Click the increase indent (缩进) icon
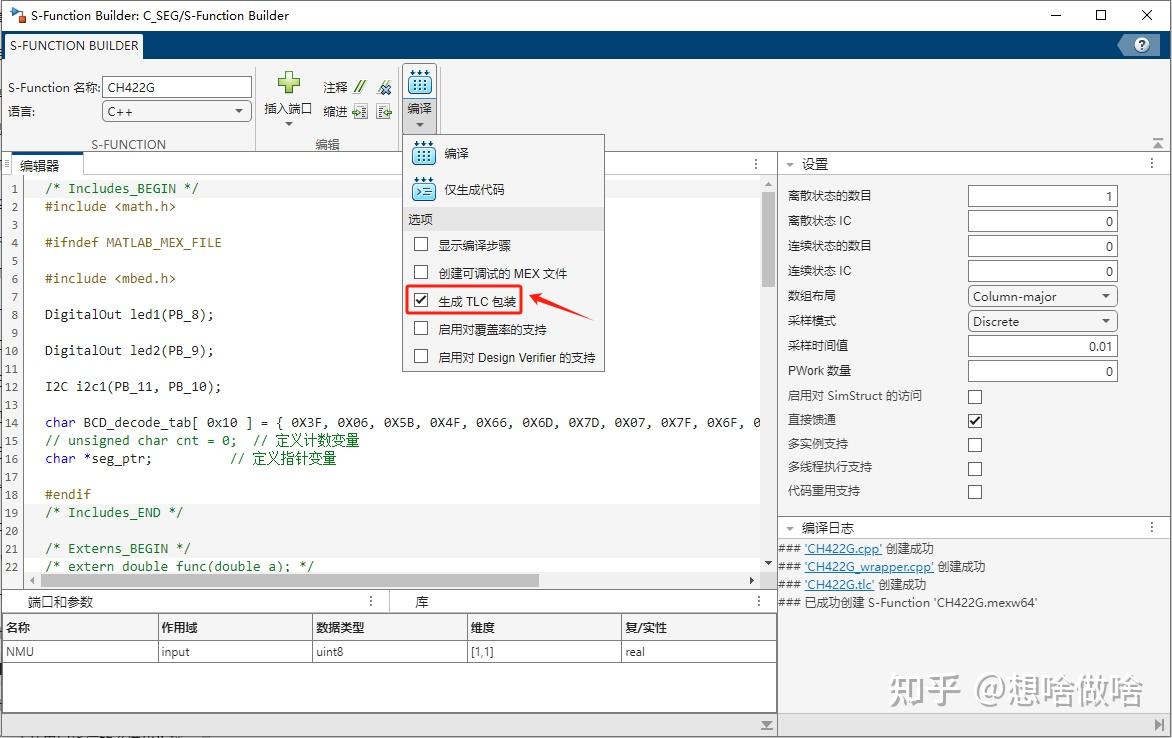This screenshot has height=738, width=1172. (359, 112)
